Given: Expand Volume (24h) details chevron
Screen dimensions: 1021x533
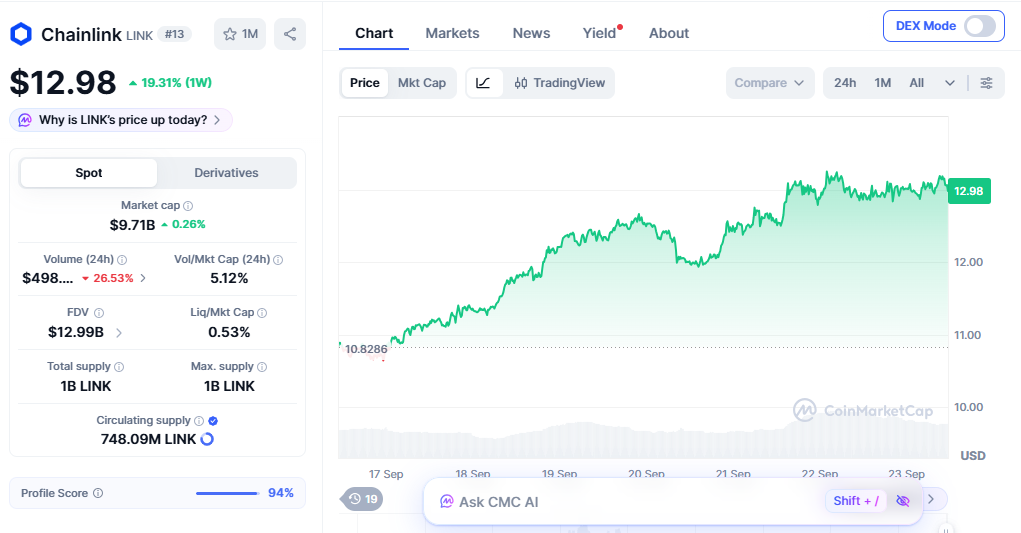Looking at the screenshot, I should tap(143, 279).
